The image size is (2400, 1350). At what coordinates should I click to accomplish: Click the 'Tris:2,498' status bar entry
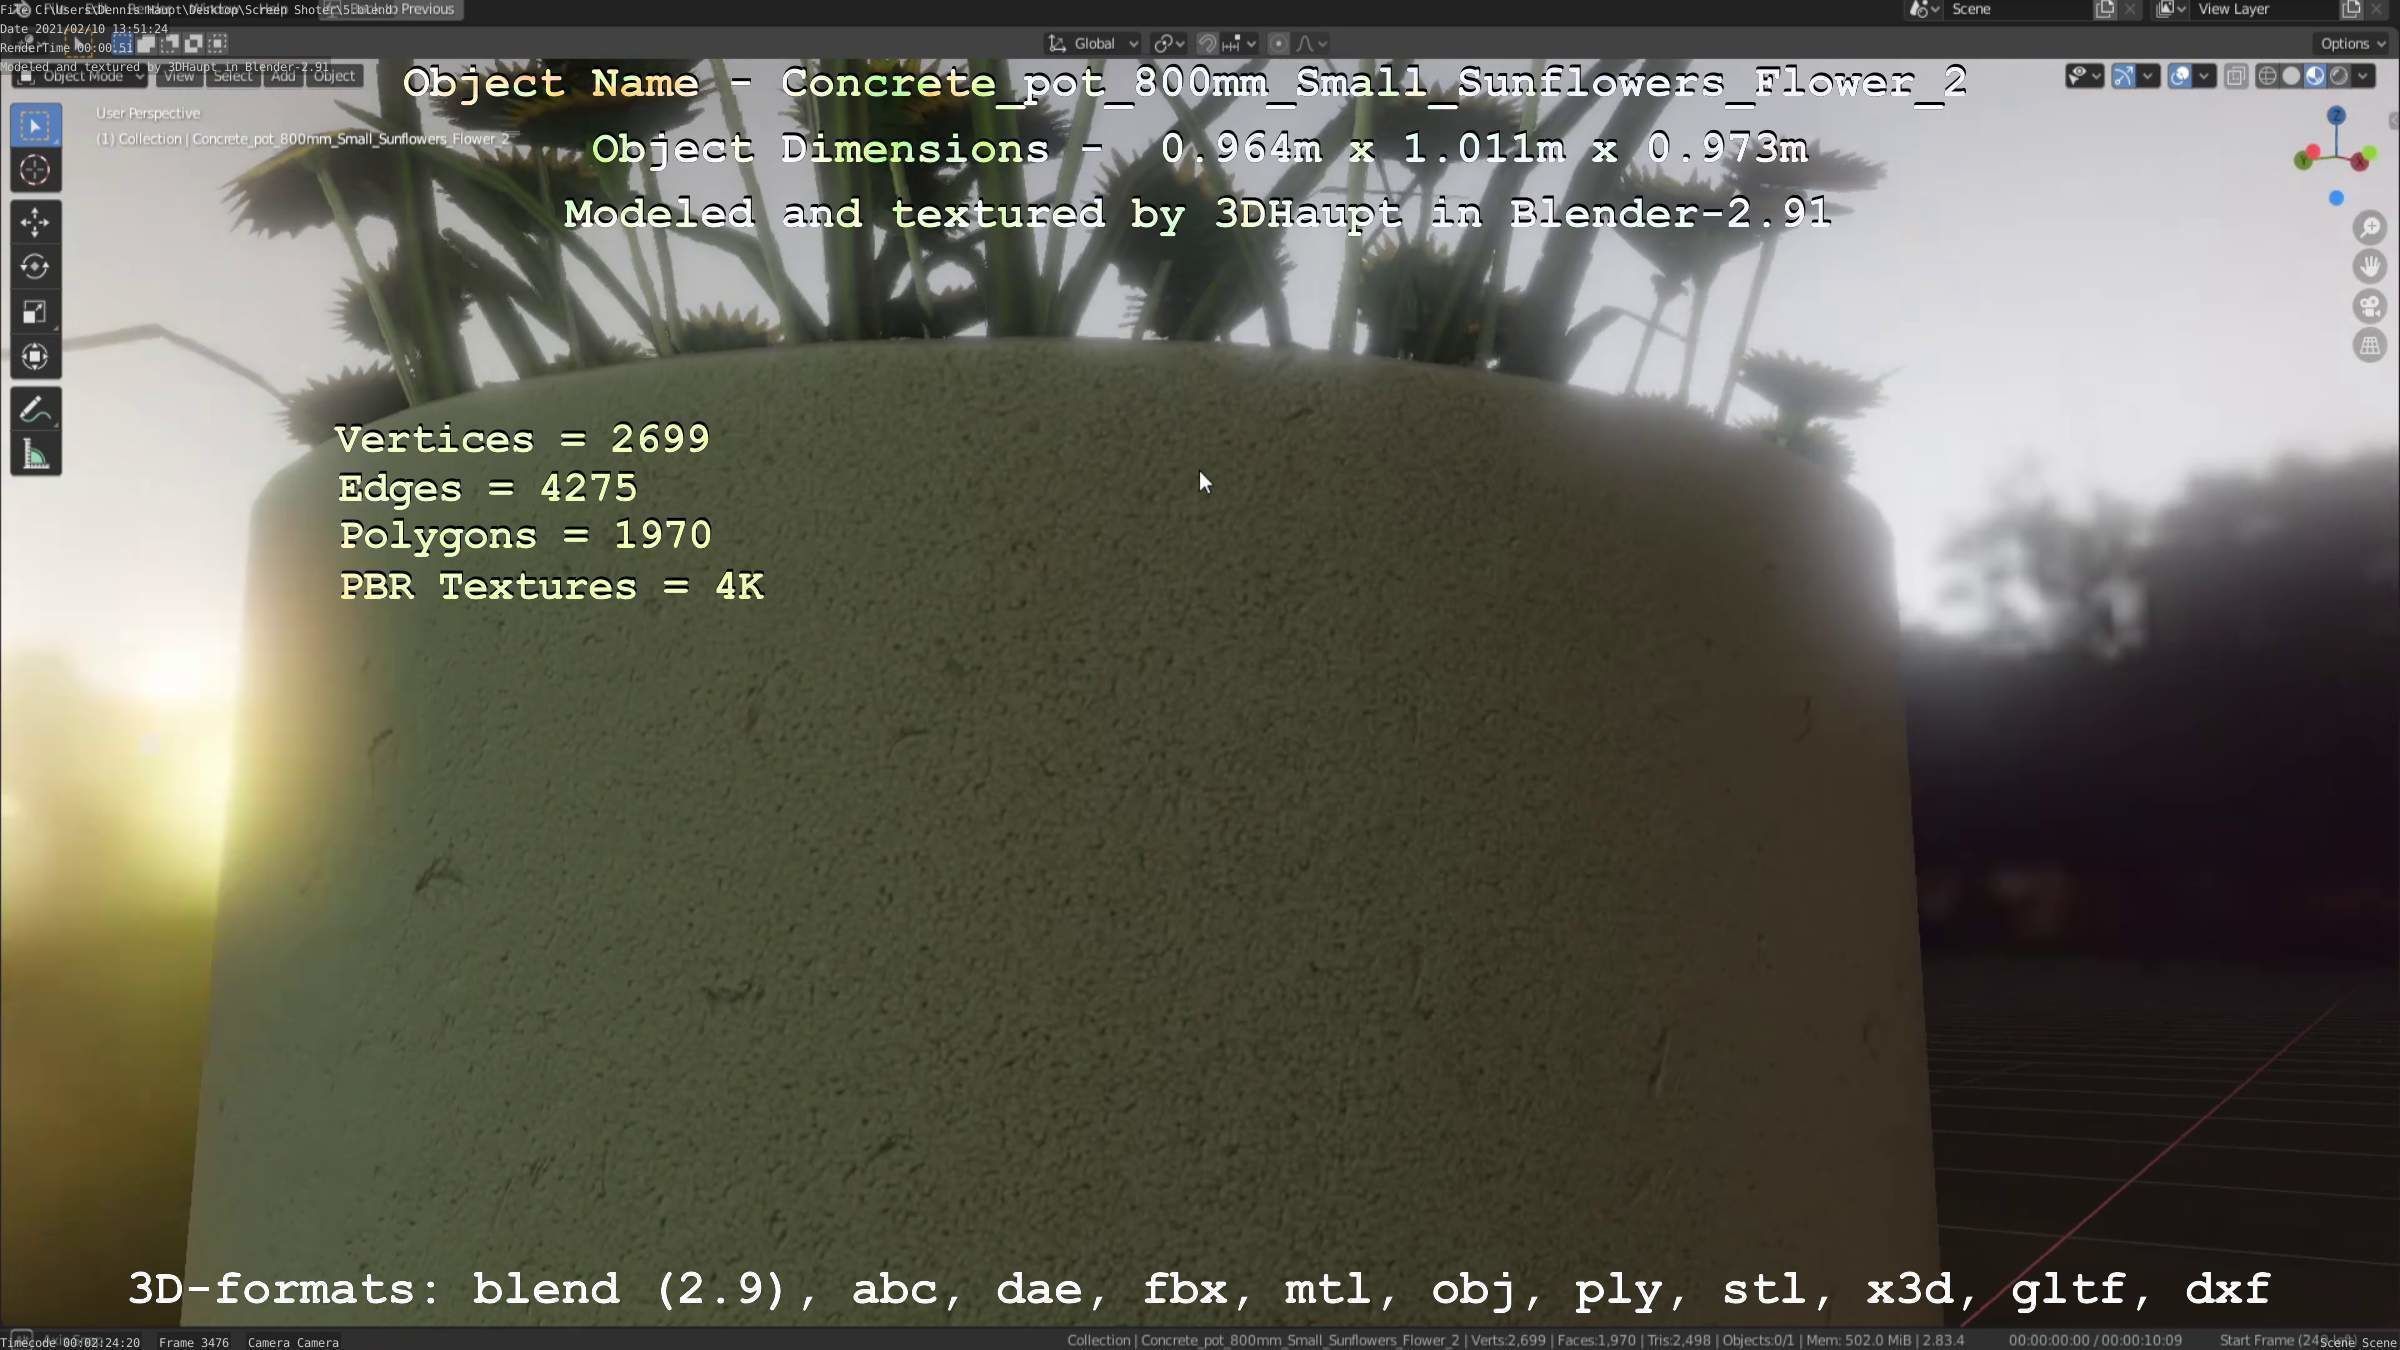(1679, 1340)
